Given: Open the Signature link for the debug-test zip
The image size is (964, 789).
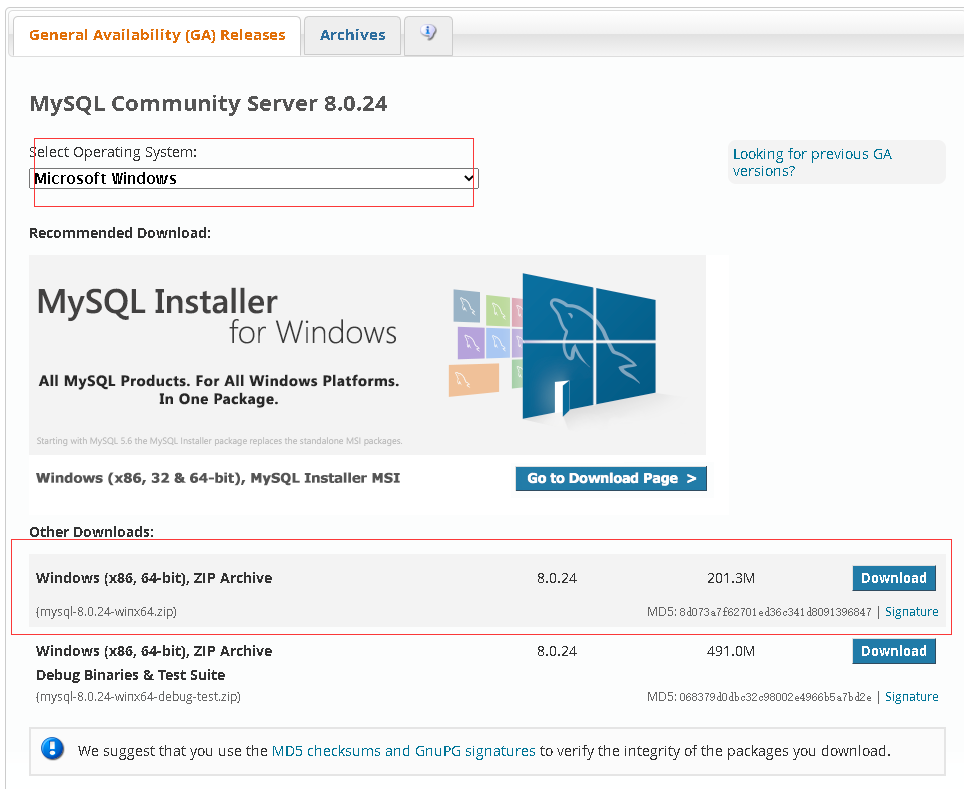Looking at the screenshot, I should click(x=912, y=697).
